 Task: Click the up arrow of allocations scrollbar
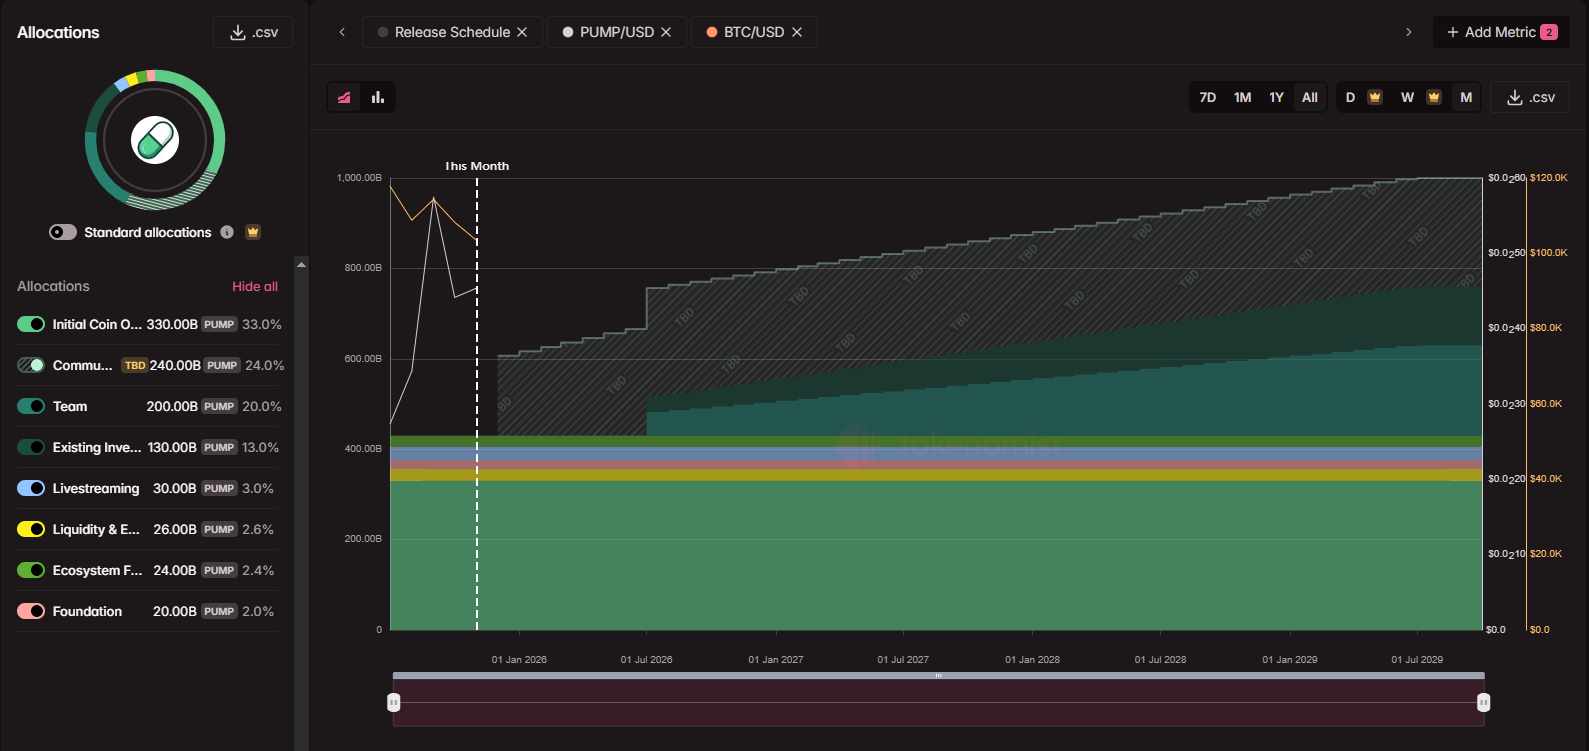pos(301,265)
